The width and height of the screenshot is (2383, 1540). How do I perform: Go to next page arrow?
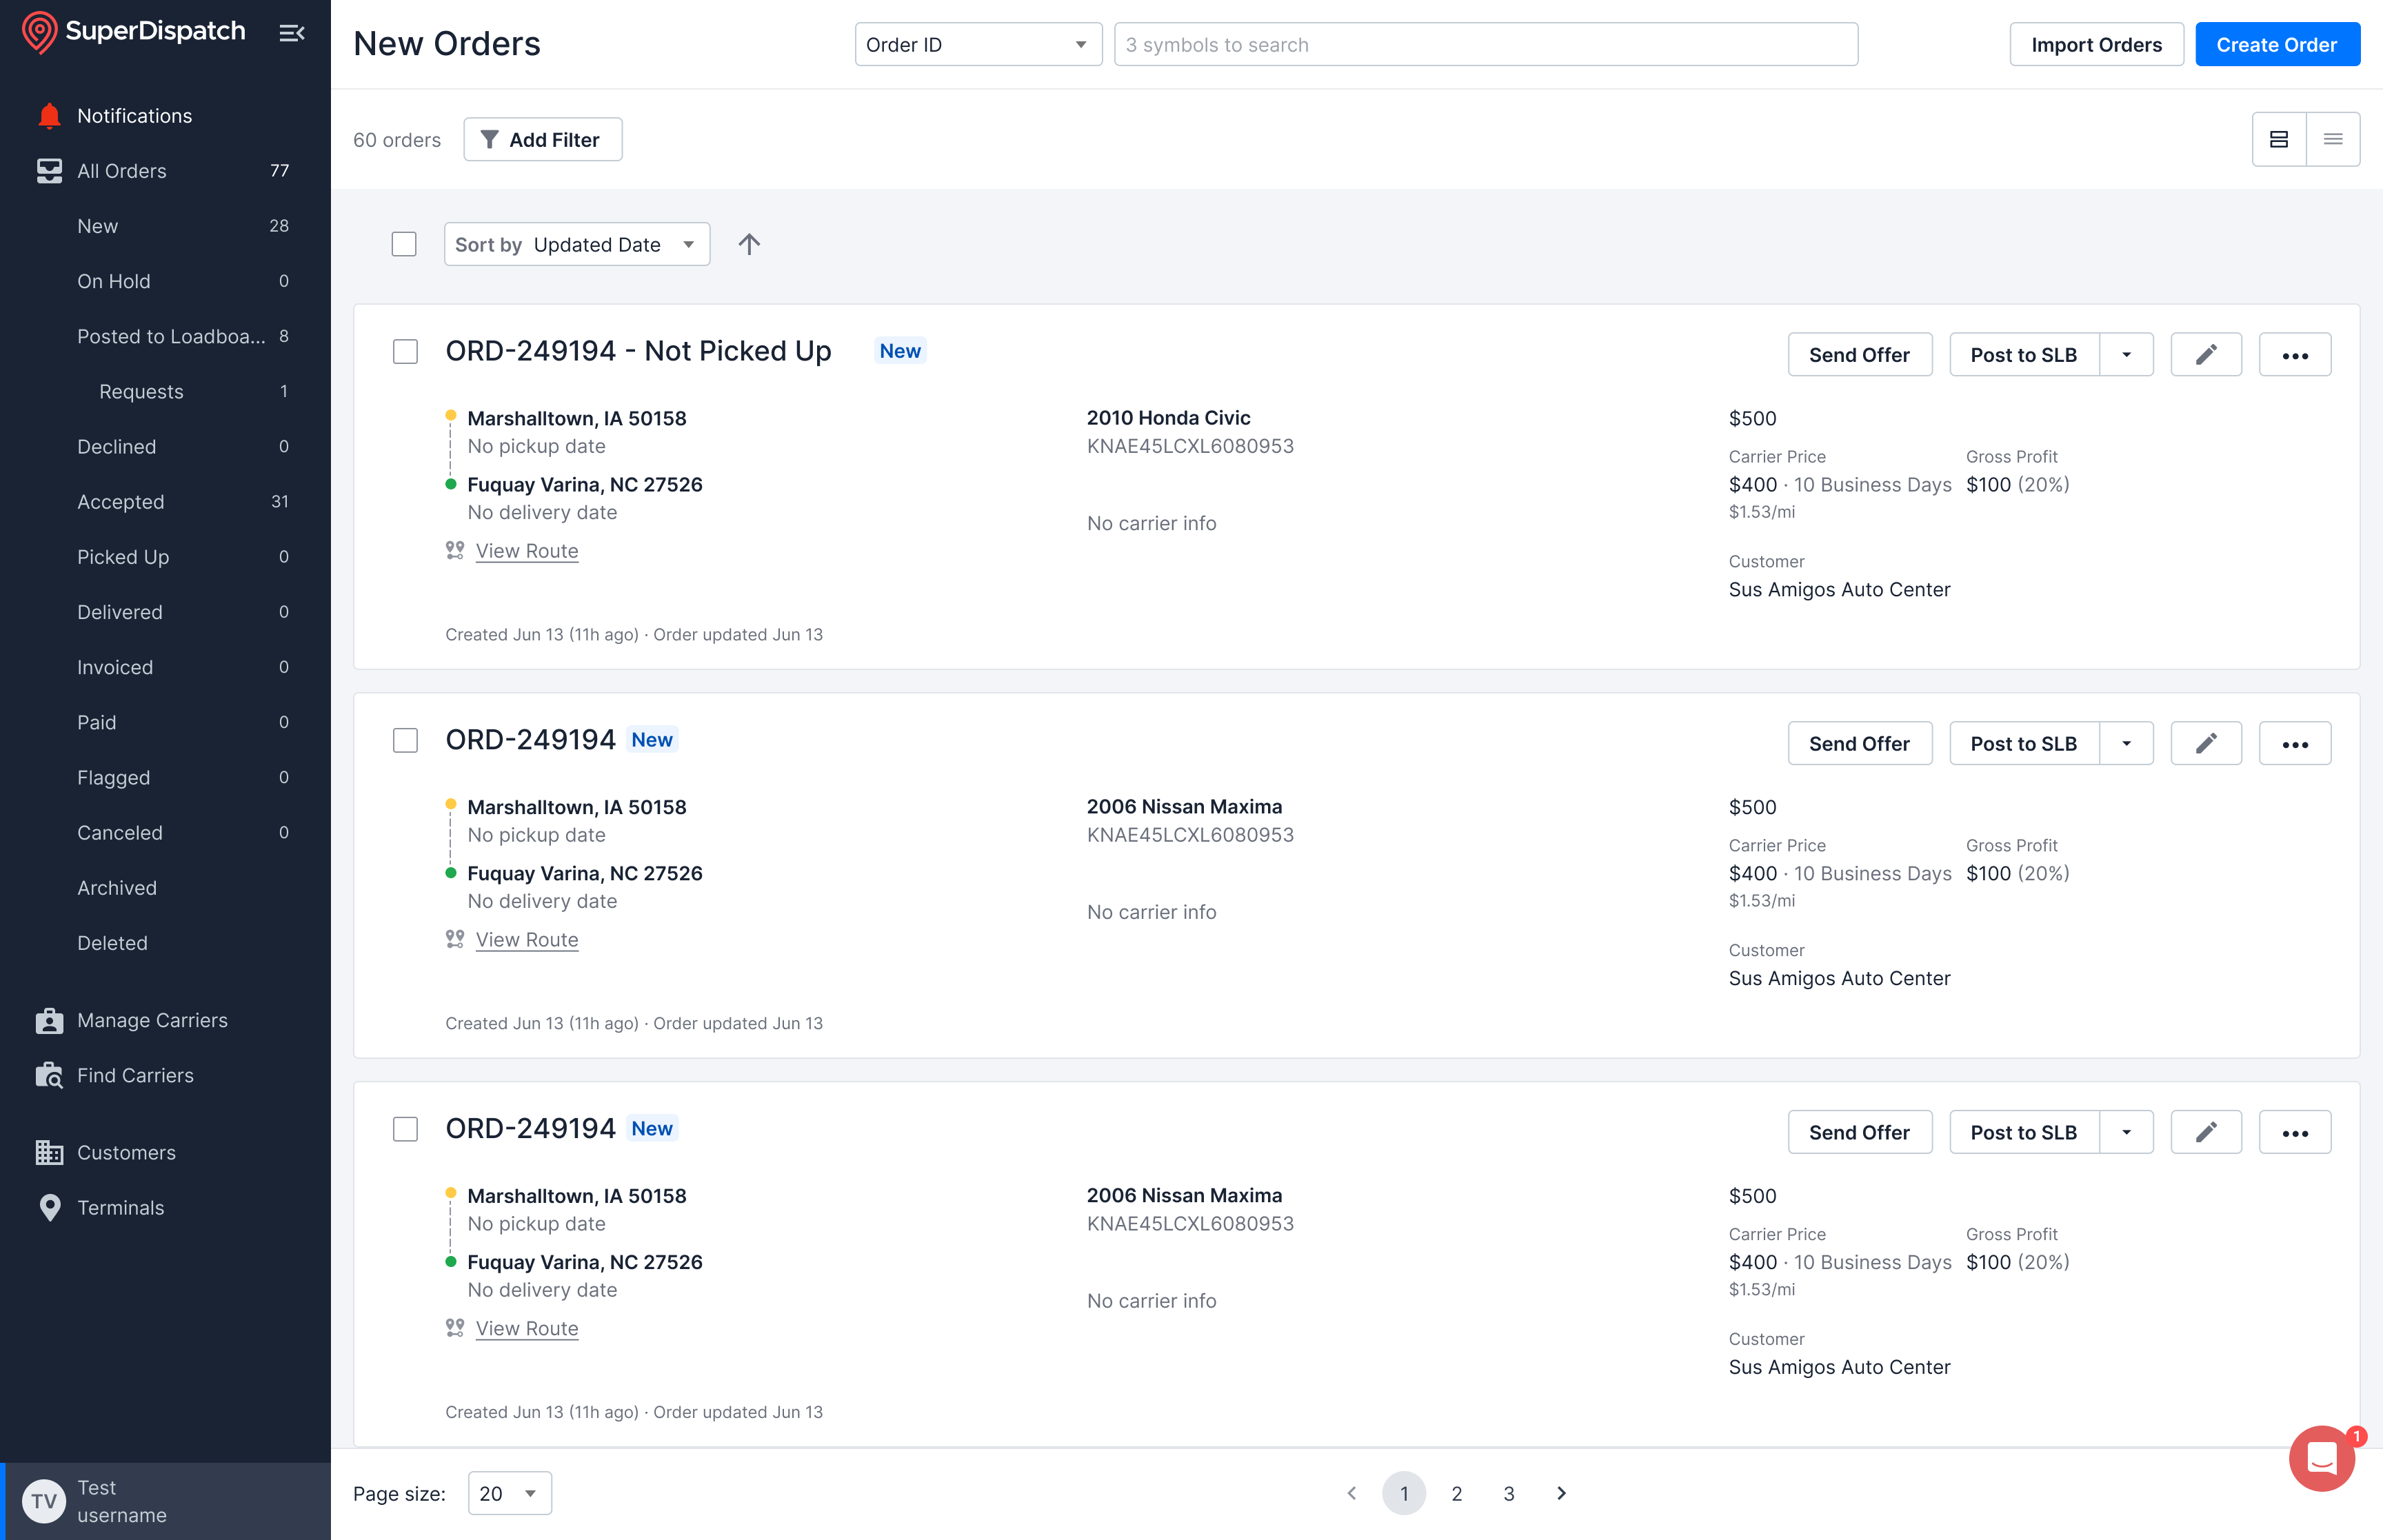pyautogui.click(x=1561, y=1493)
